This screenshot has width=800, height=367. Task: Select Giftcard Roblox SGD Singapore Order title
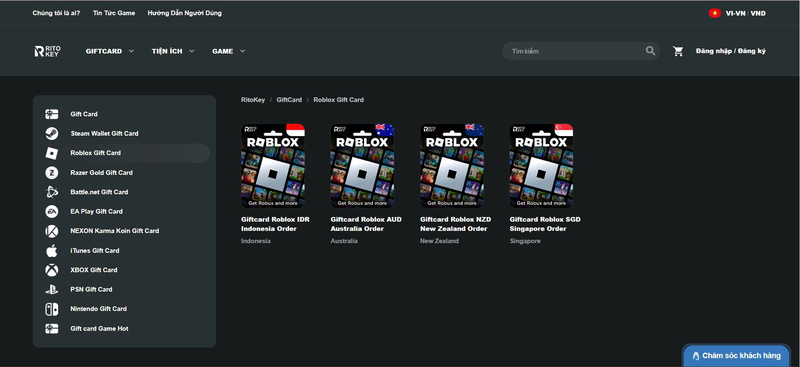click(x=545, y=224)
